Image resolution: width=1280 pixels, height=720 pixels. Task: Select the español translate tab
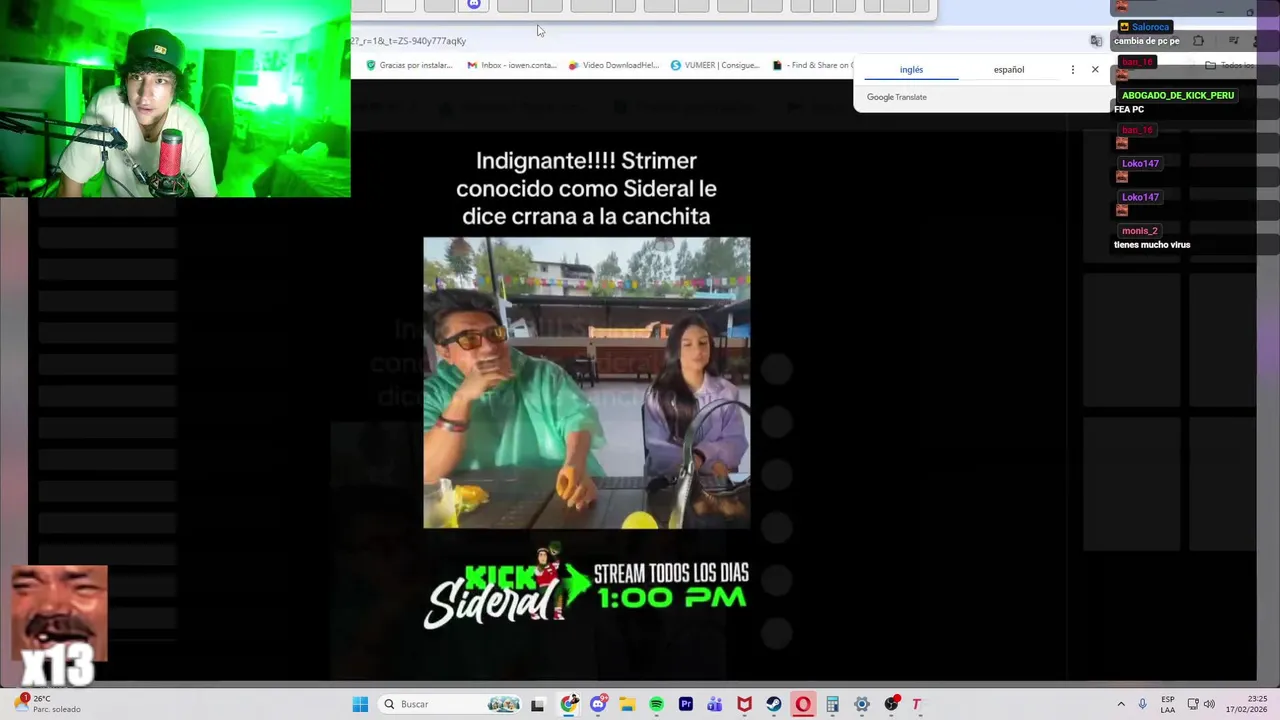click(1008, 70)
